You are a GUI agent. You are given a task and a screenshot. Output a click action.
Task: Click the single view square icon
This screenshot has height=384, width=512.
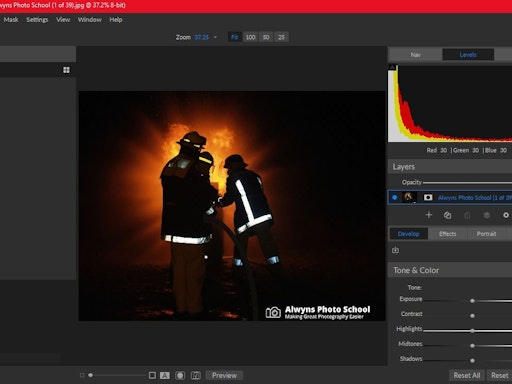tap(152, 375)
